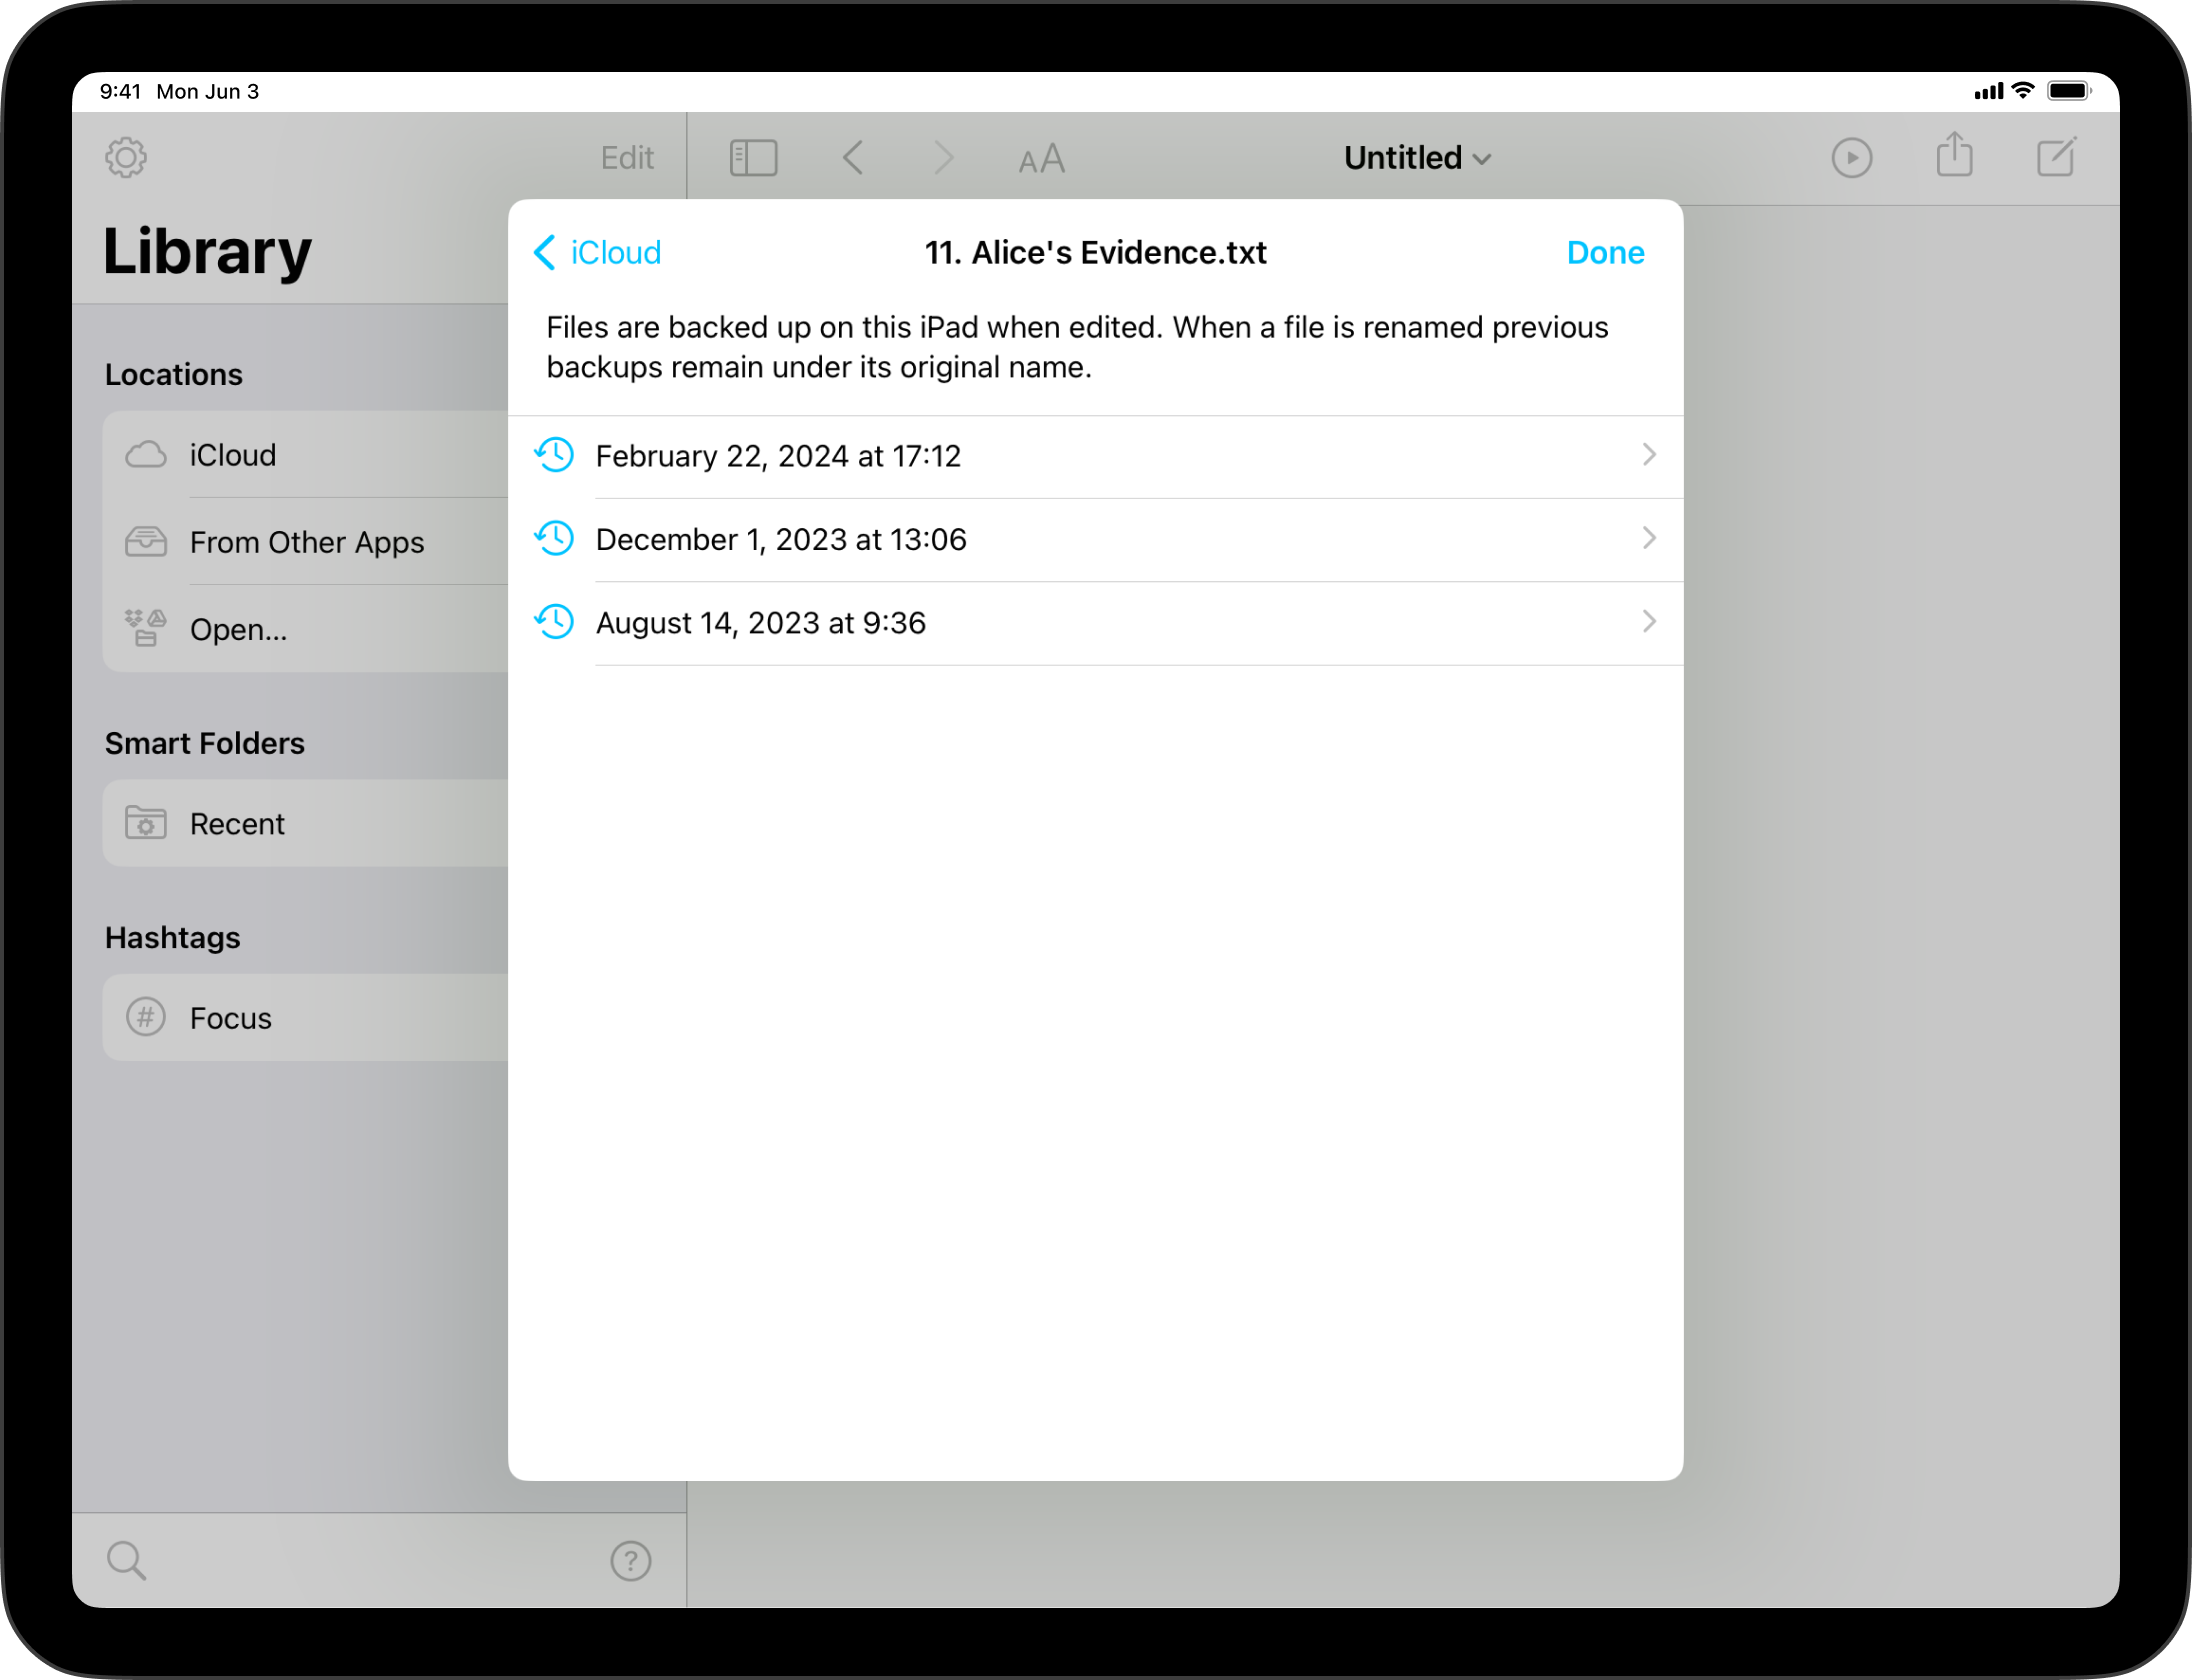The height and width of the screenshot is (1680, 2192).
Task: Select the Recent smart folder
Action: pyautogui.click(x=238, y=824)
